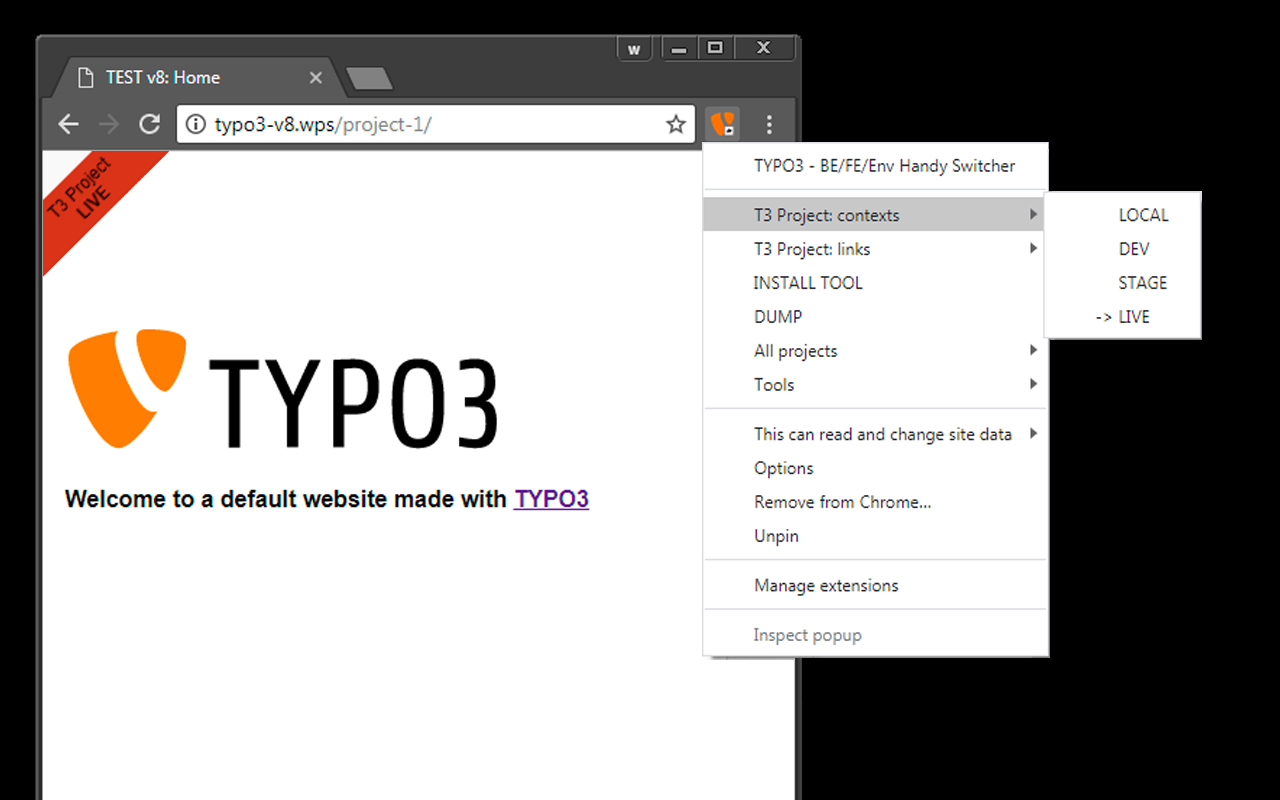Screen dimensions: 1280x800
Task: Expand the All projects submenu
Action: [x=795, y=350]
